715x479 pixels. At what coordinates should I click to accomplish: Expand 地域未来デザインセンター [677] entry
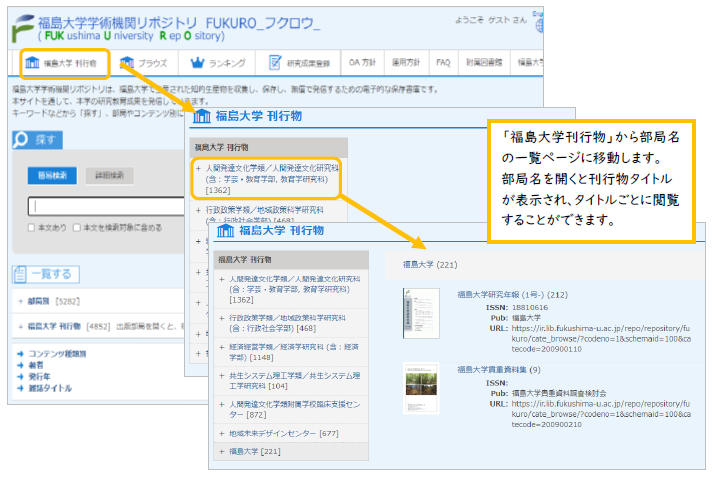(x=223, y=433)
